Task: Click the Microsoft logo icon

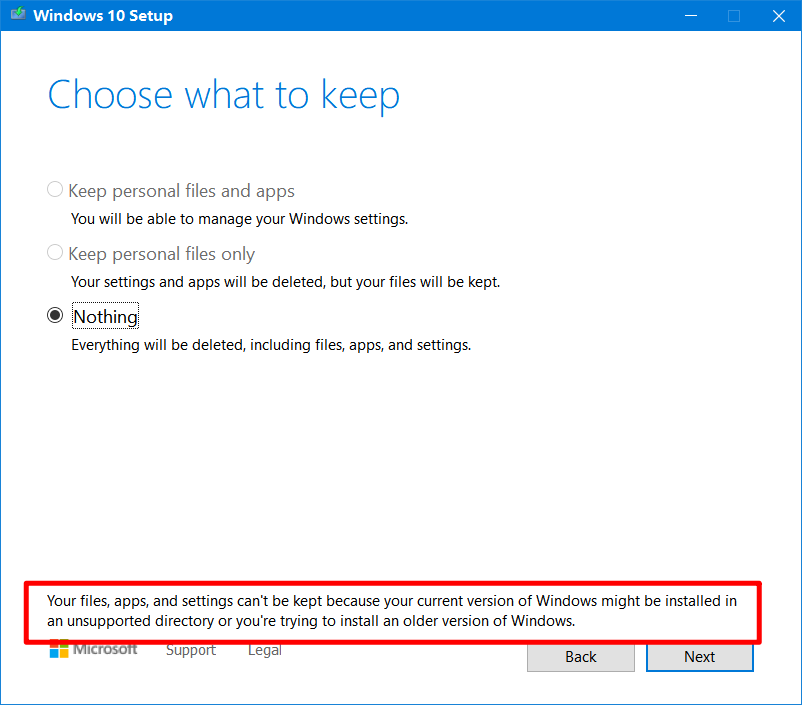Action: [59, 649]
